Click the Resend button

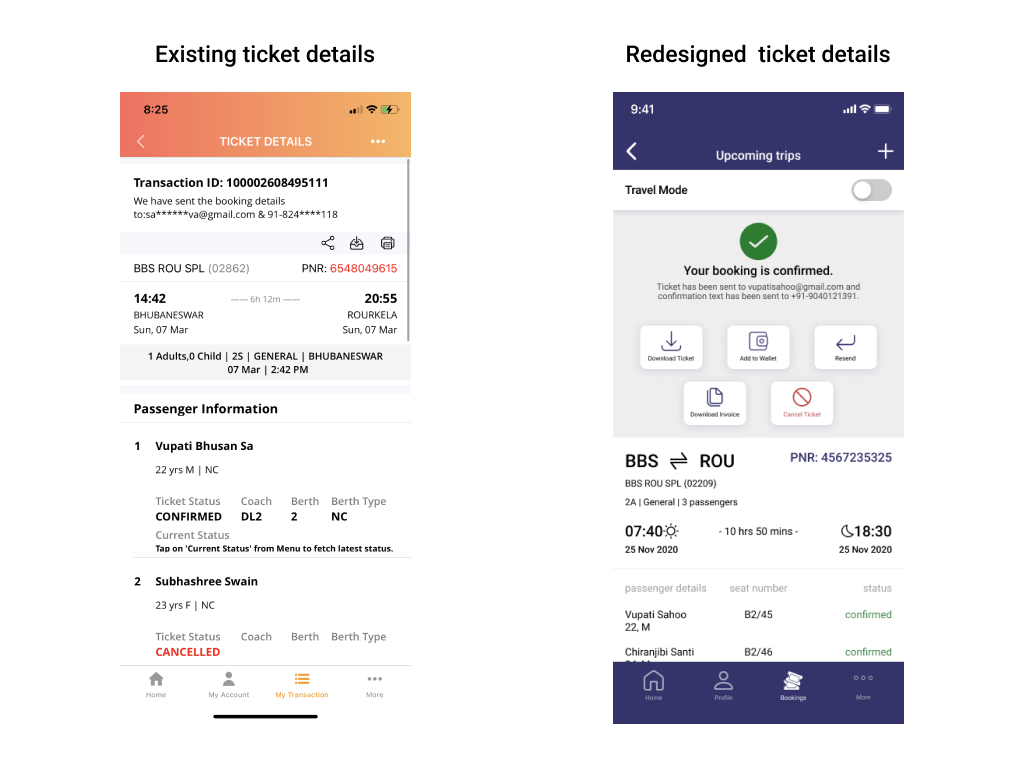[845, 347]
